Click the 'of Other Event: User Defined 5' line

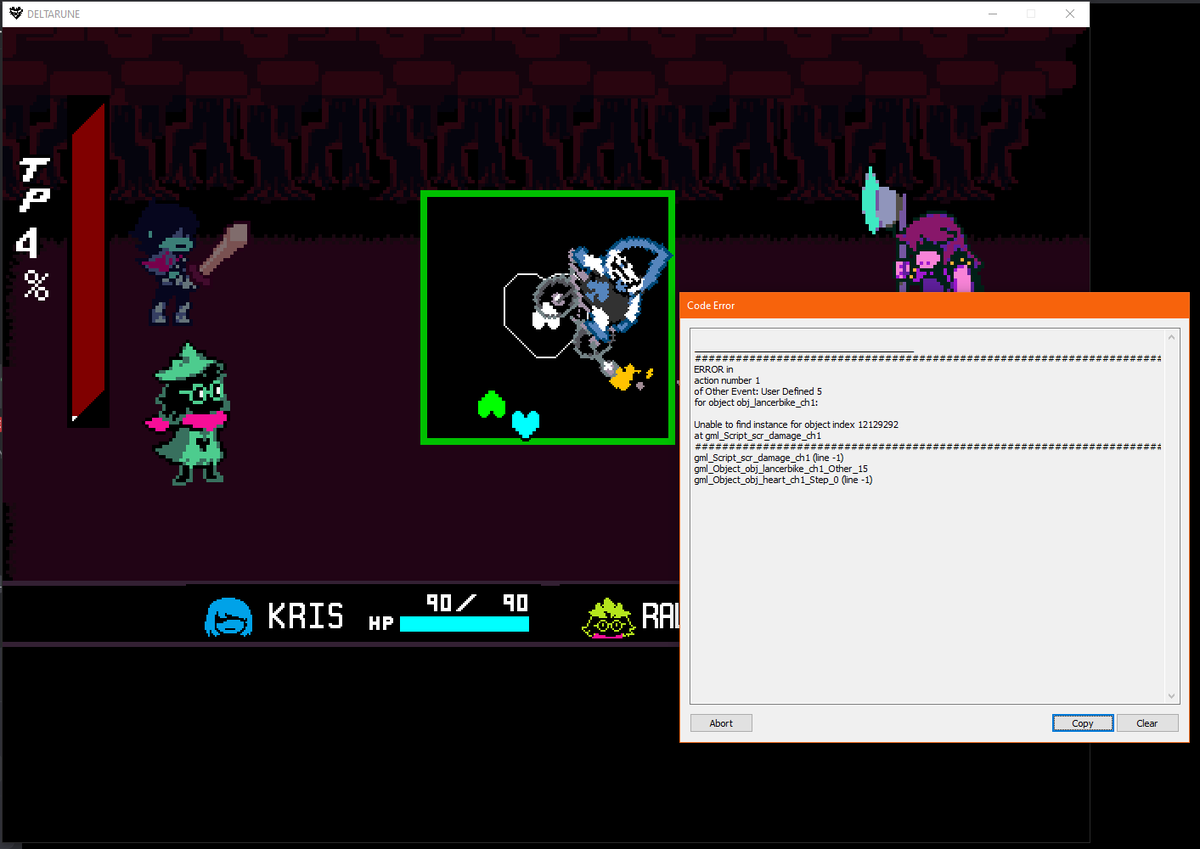tap(758, 391)
